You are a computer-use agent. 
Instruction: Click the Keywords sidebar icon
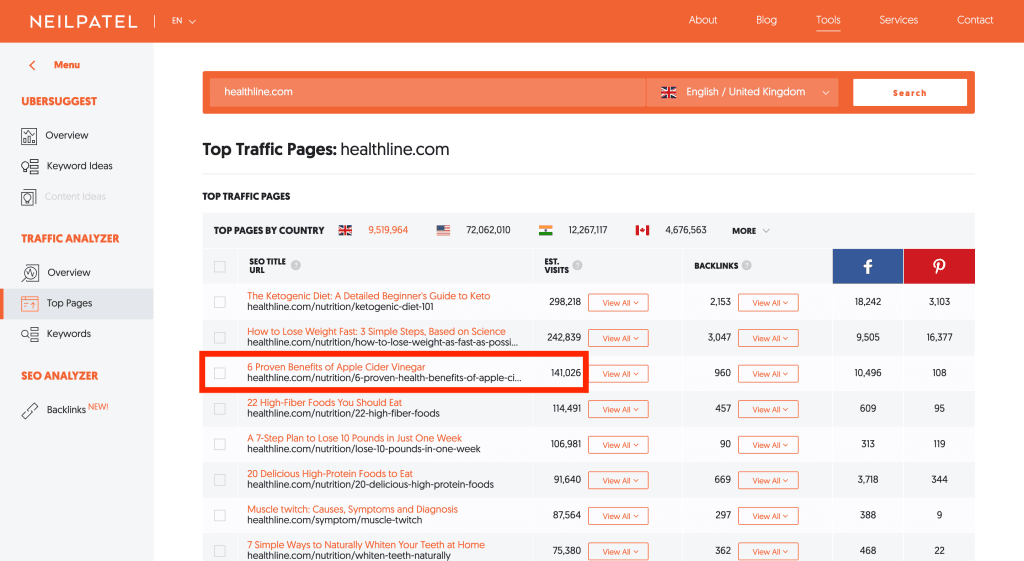click(x=29, y=334)
